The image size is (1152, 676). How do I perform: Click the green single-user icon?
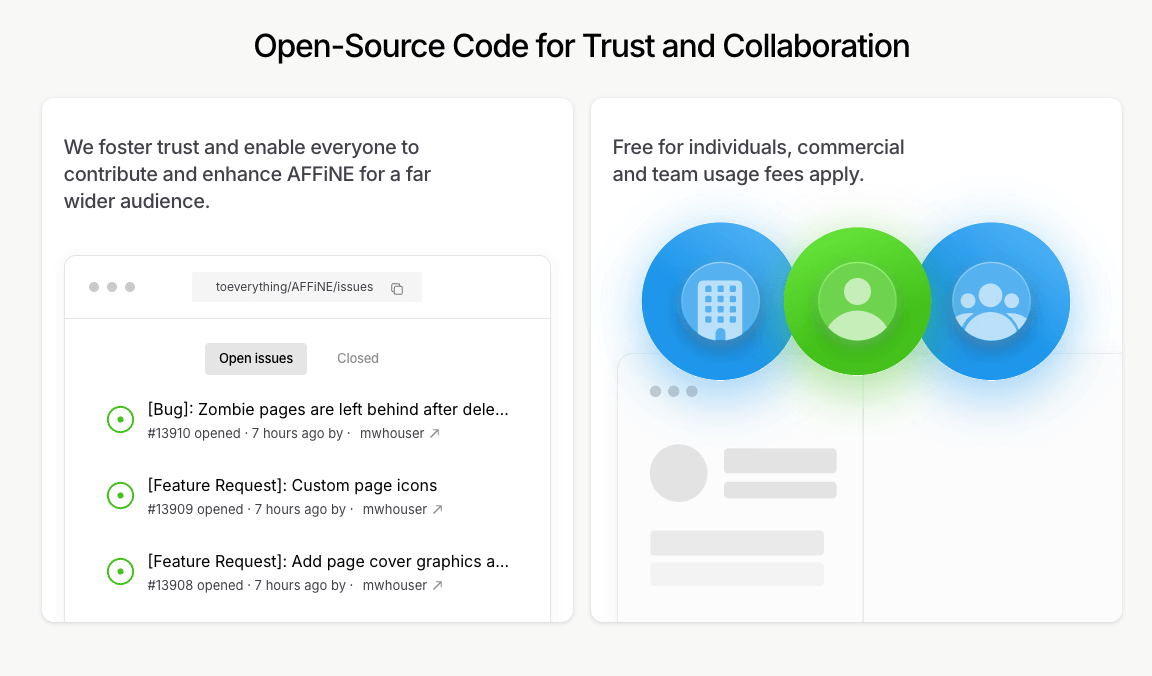click(x=857, y=301)
